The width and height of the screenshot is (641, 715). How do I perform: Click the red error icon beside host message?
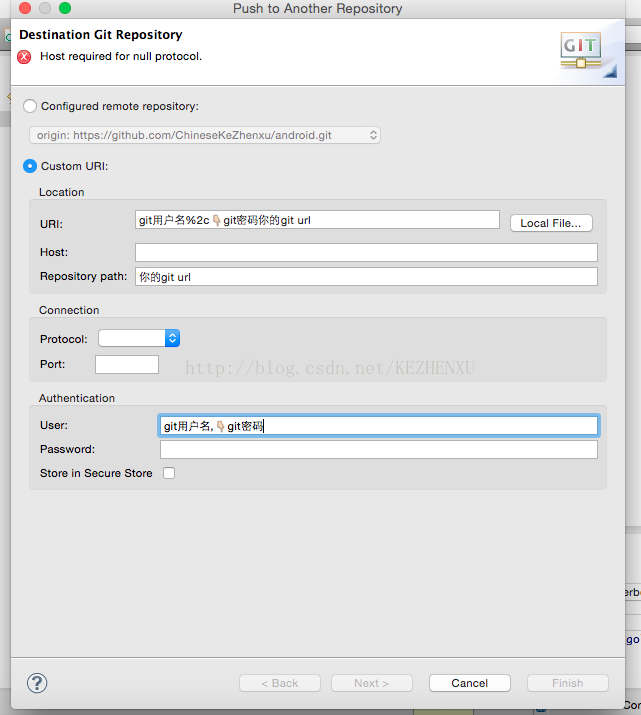[x=24, y=57]
